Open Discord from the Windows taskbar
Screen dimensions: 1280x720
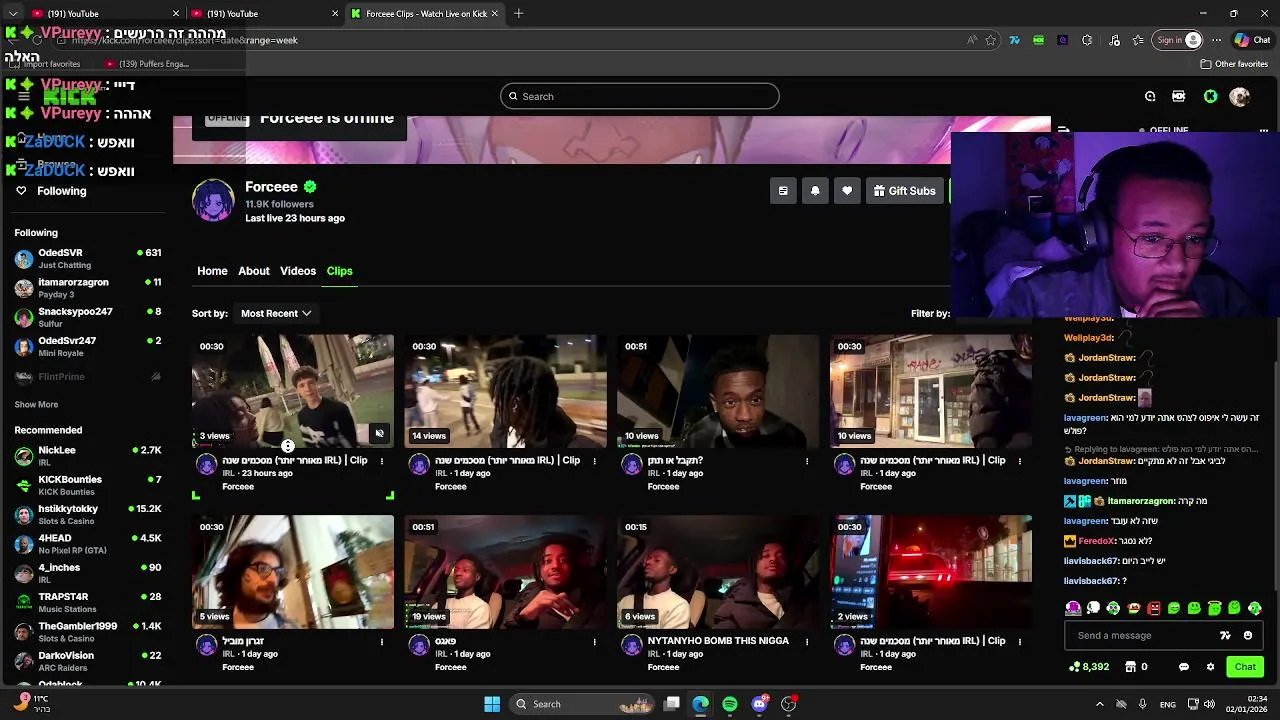759,704
